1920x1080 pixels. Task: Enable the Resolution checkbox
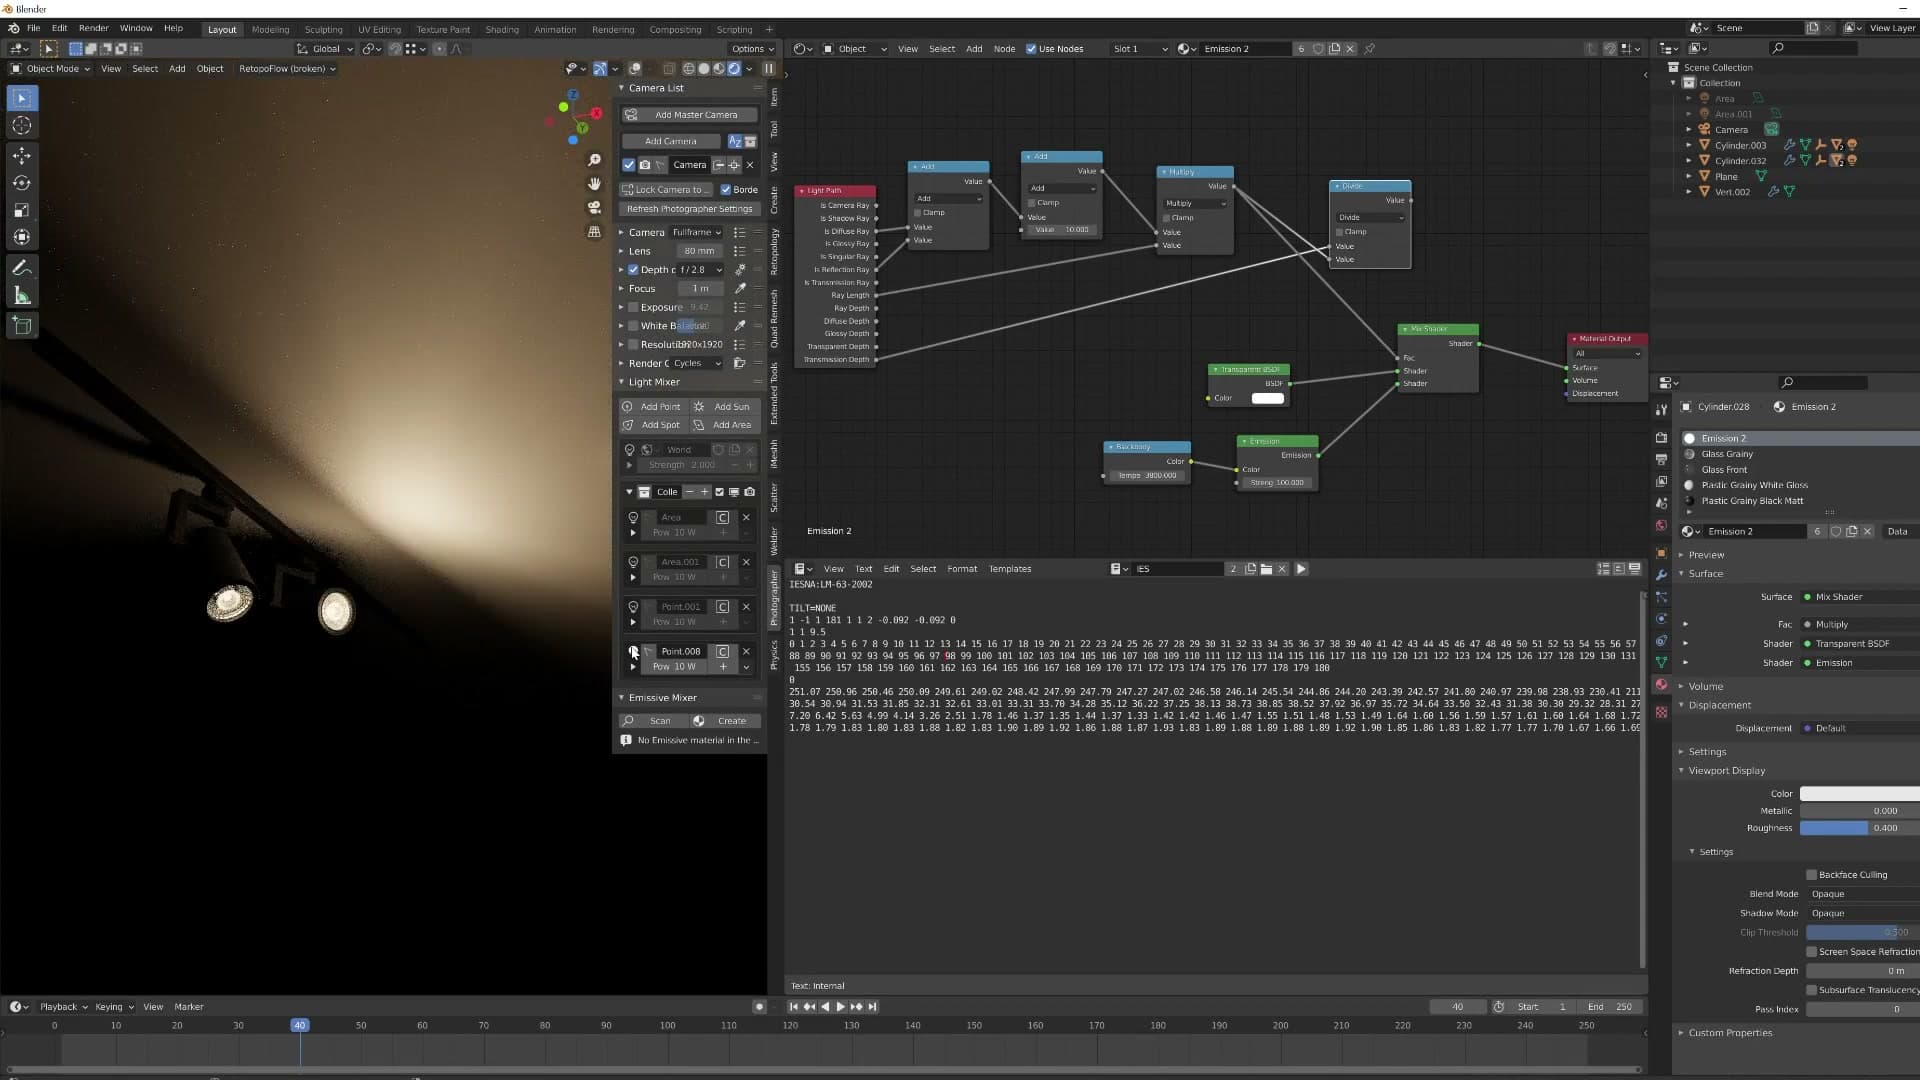click(x=633, y=345)
